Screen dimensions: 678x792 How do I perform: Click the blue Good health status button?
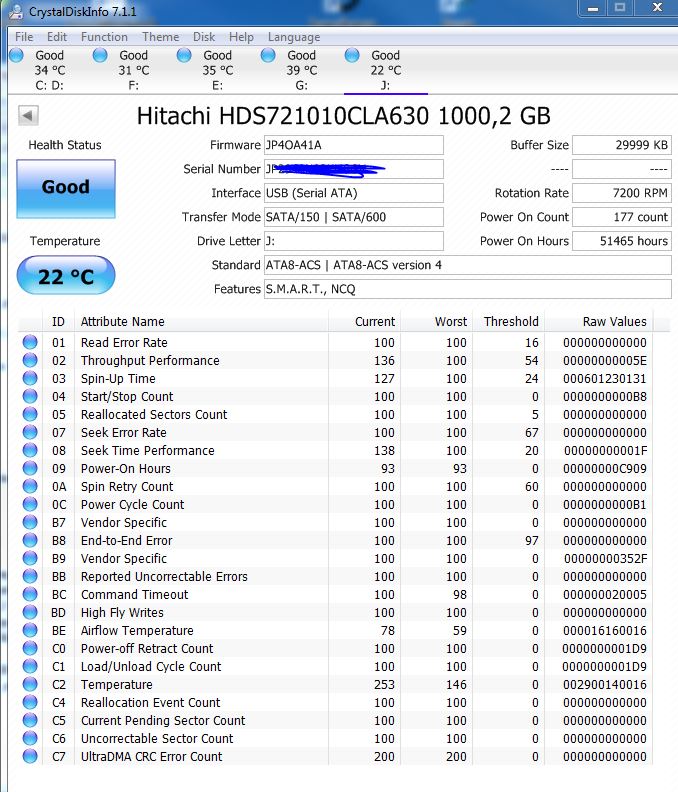pos(66,189)
